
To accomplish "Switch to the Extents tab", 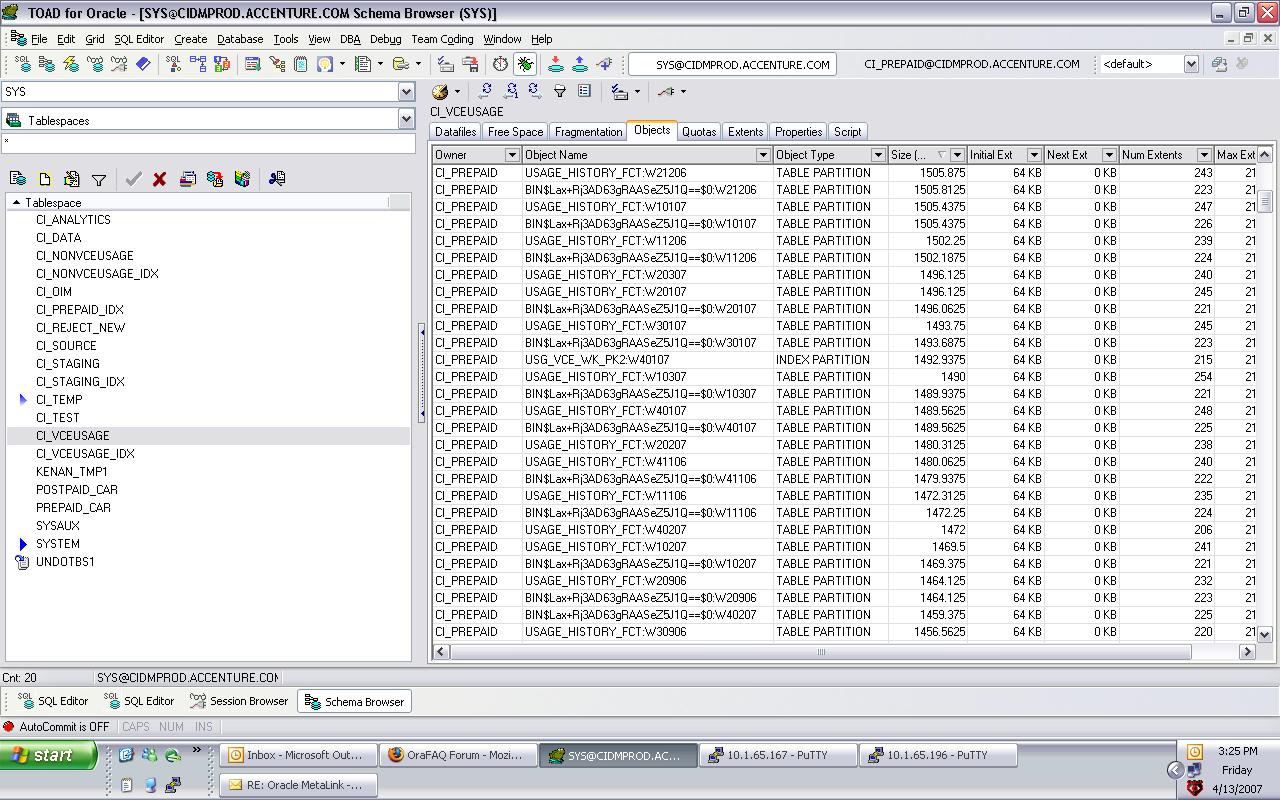I will pos(745,131).
